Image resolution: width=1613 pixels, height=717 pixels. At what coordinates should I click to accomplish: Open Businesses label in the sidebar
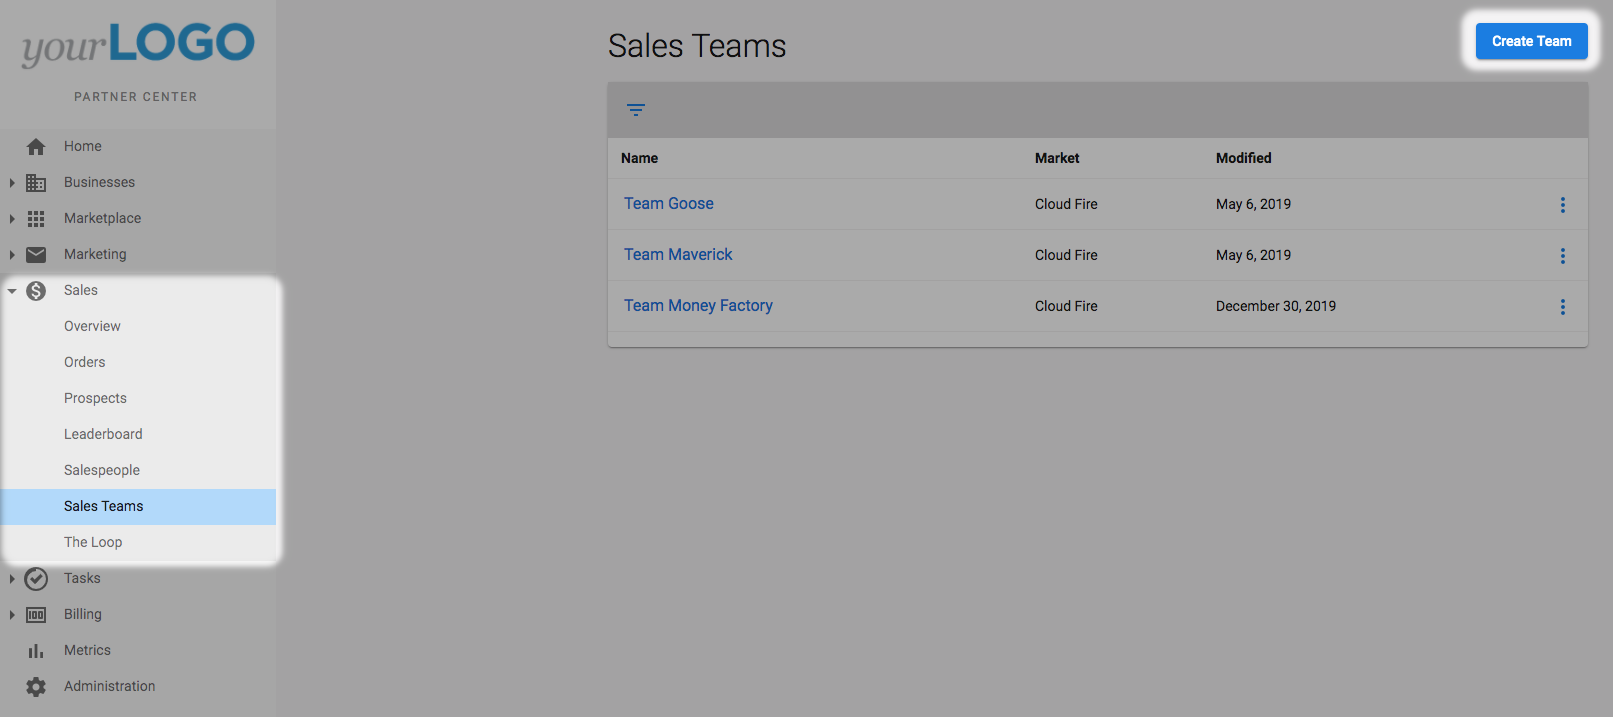(x=99, y=182)
